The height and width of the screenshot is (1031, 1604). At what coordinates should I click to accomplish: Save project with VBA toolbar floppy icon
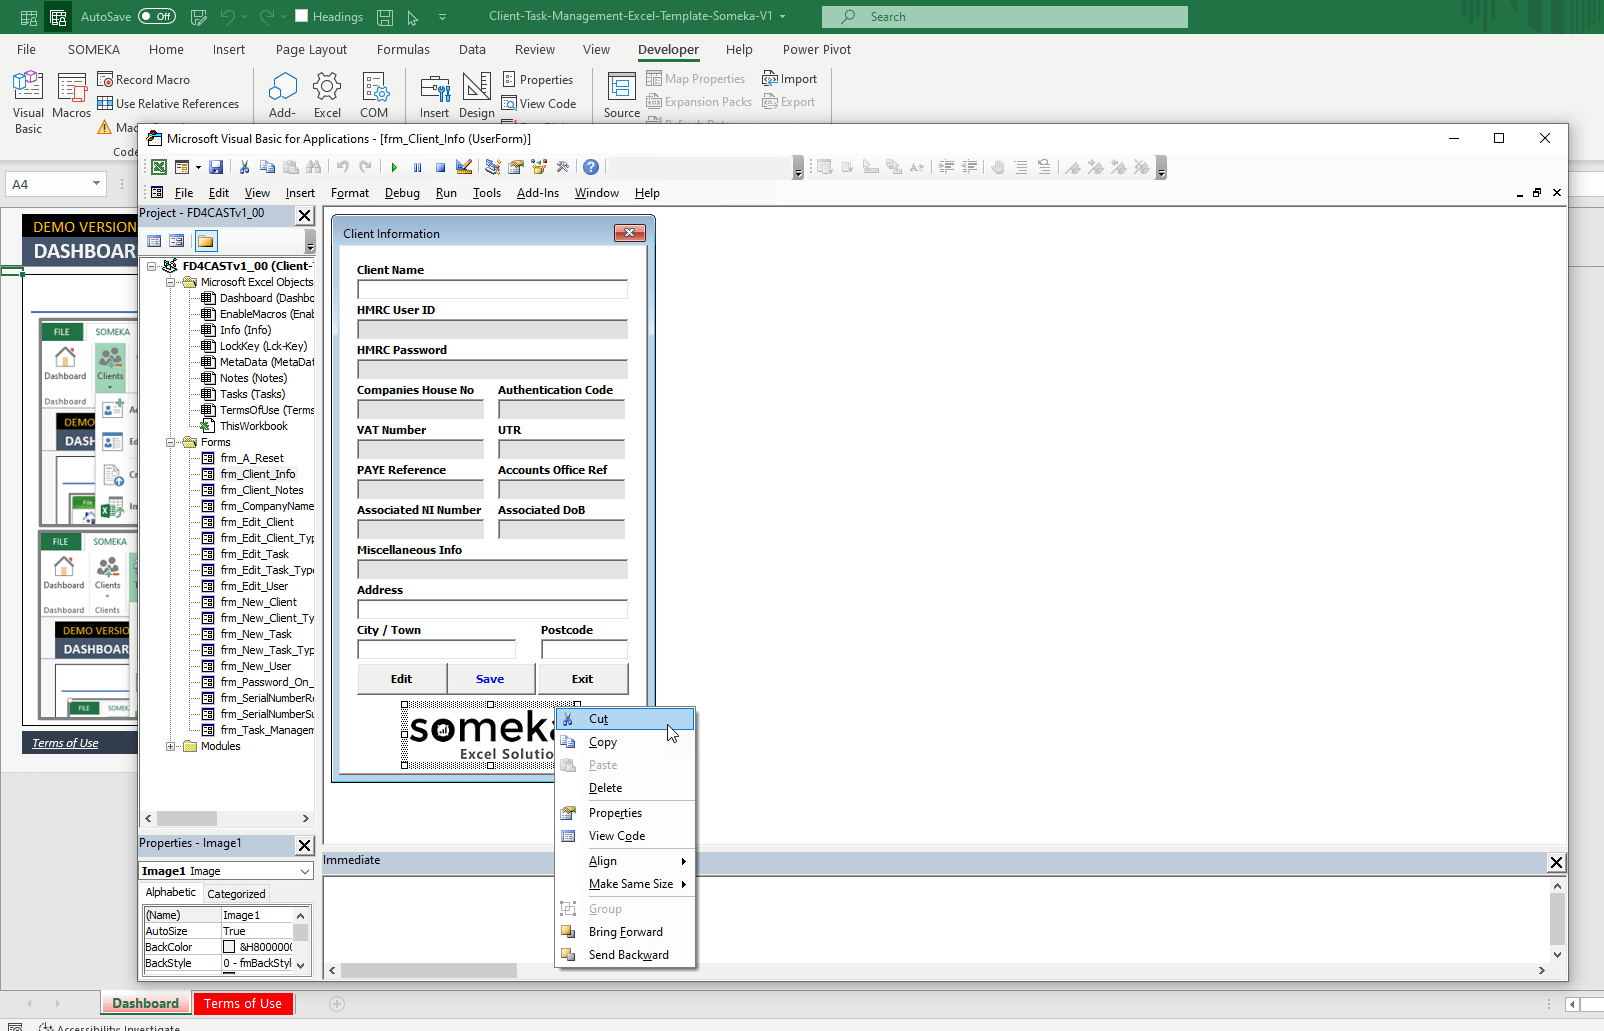216,167
